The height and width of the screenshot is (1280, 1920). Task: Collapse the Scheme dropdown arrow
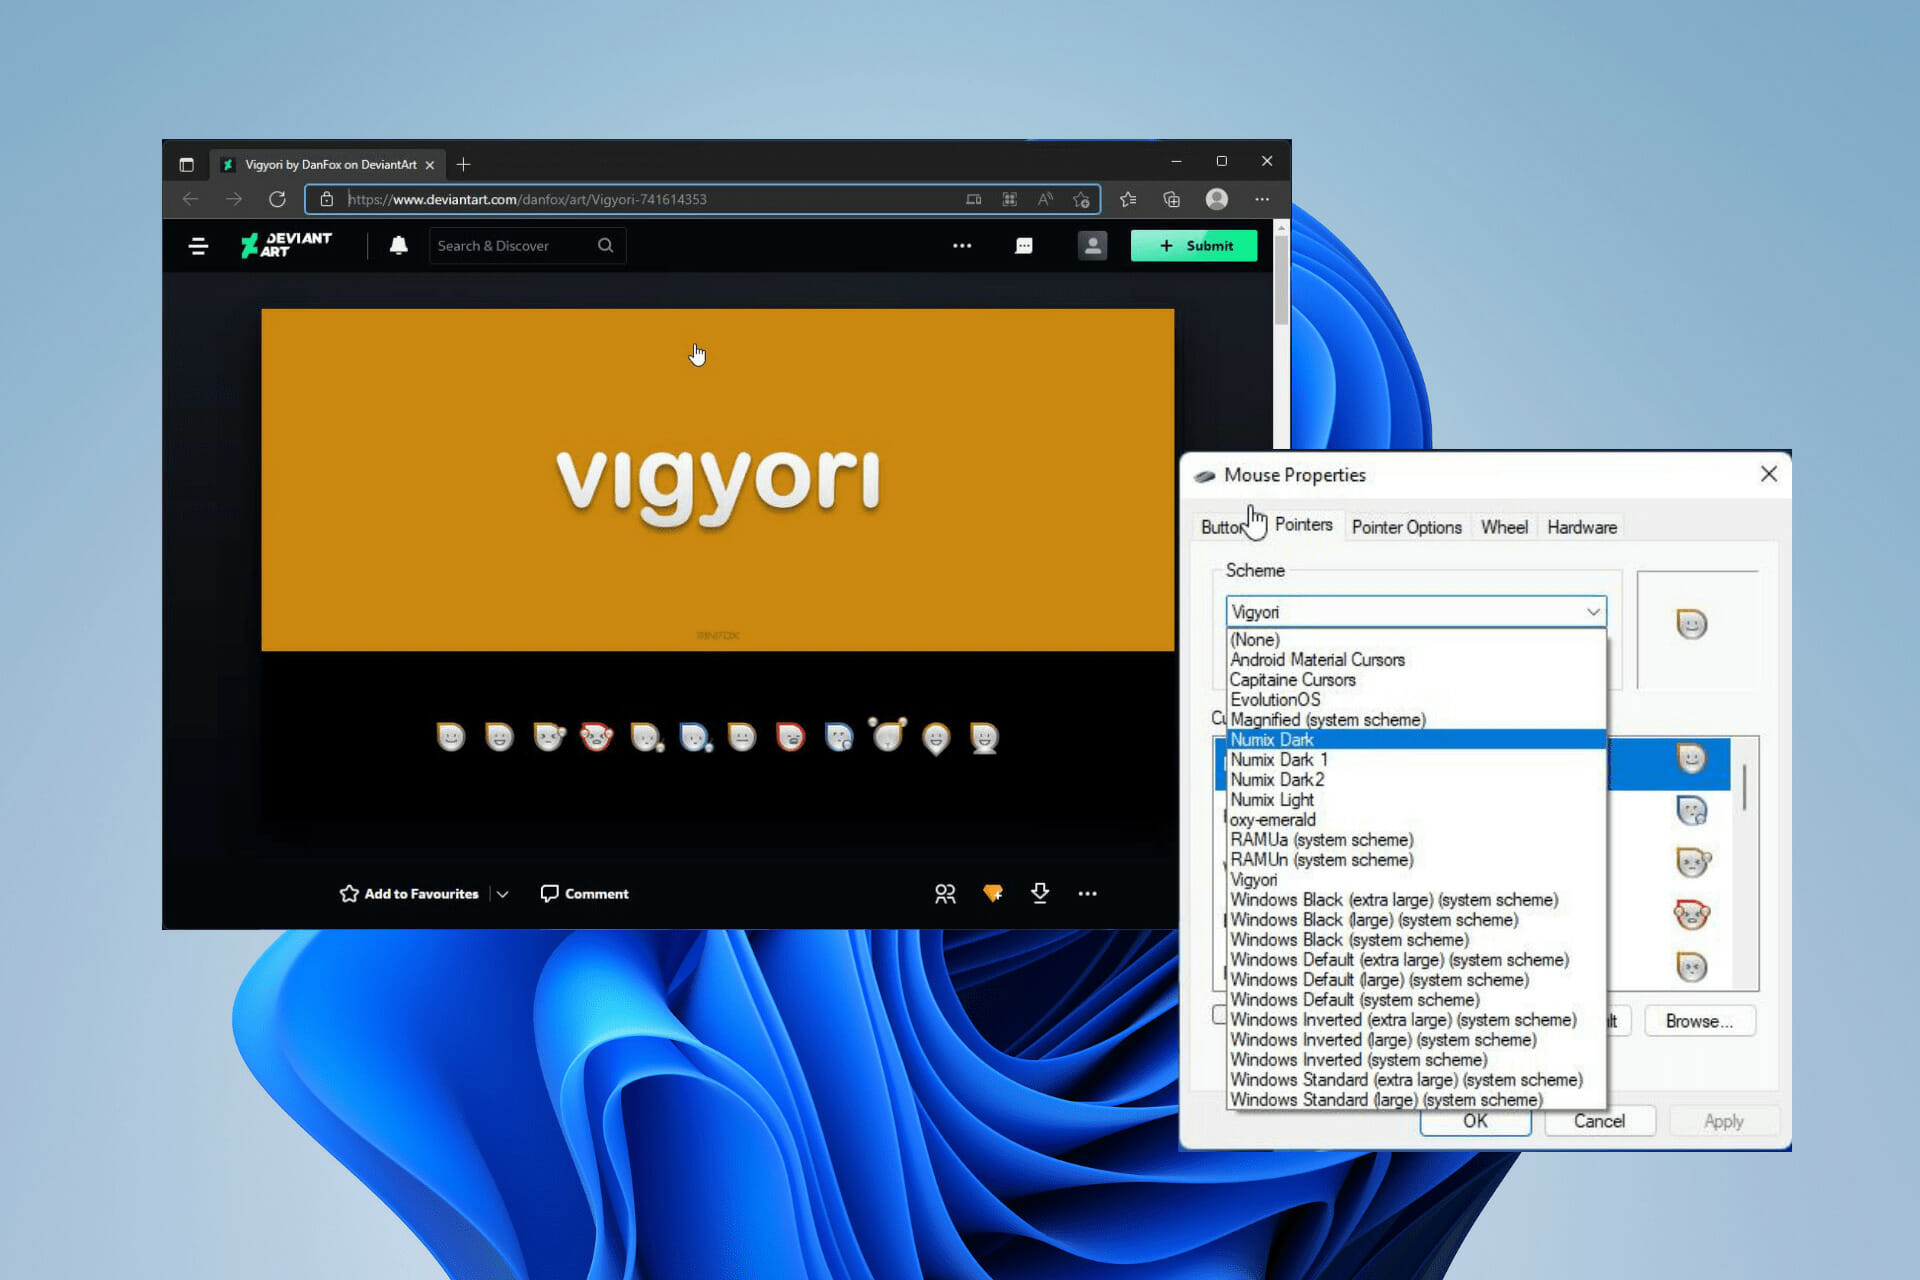click(1593, 612)
